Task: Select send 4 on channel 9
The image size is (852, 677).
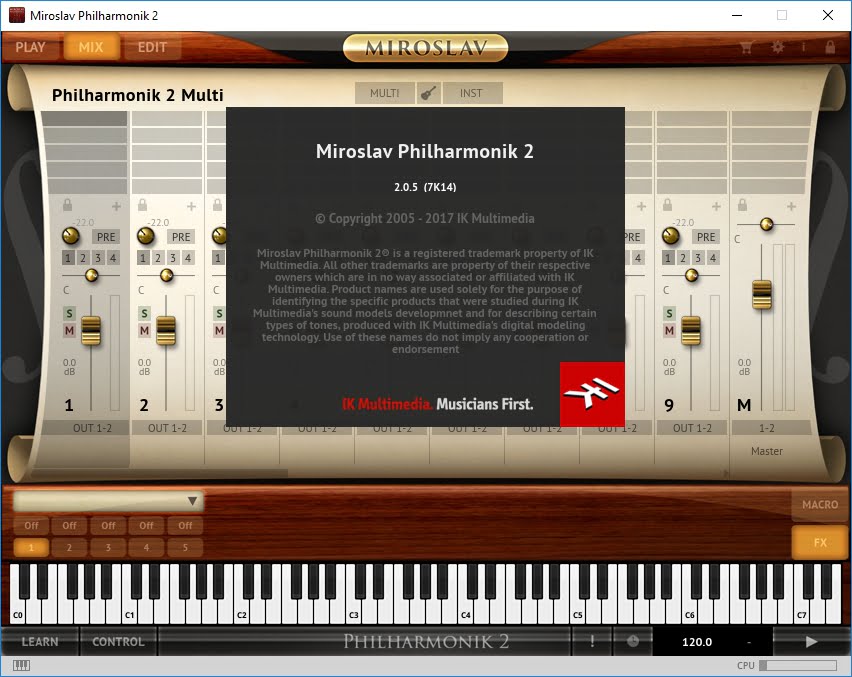Action: [713, 258]
